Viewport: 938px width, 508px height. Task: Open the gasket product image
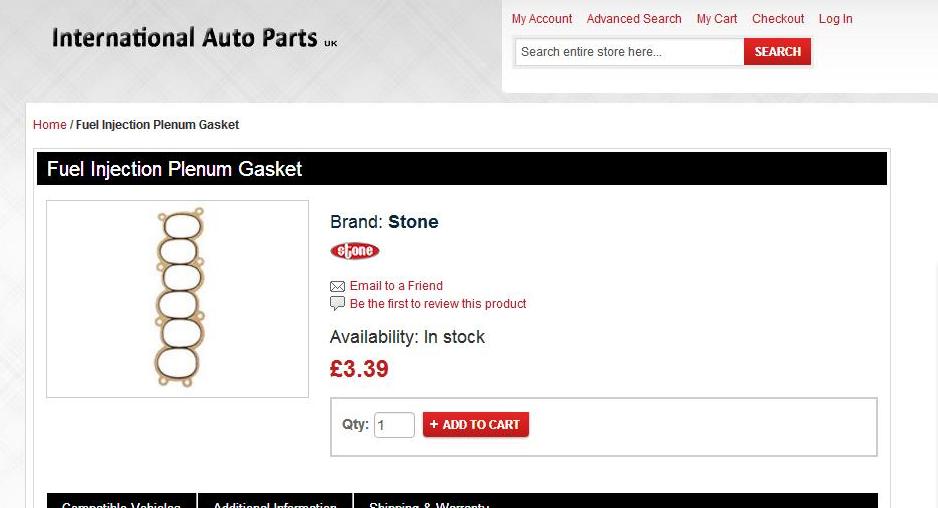178,298
